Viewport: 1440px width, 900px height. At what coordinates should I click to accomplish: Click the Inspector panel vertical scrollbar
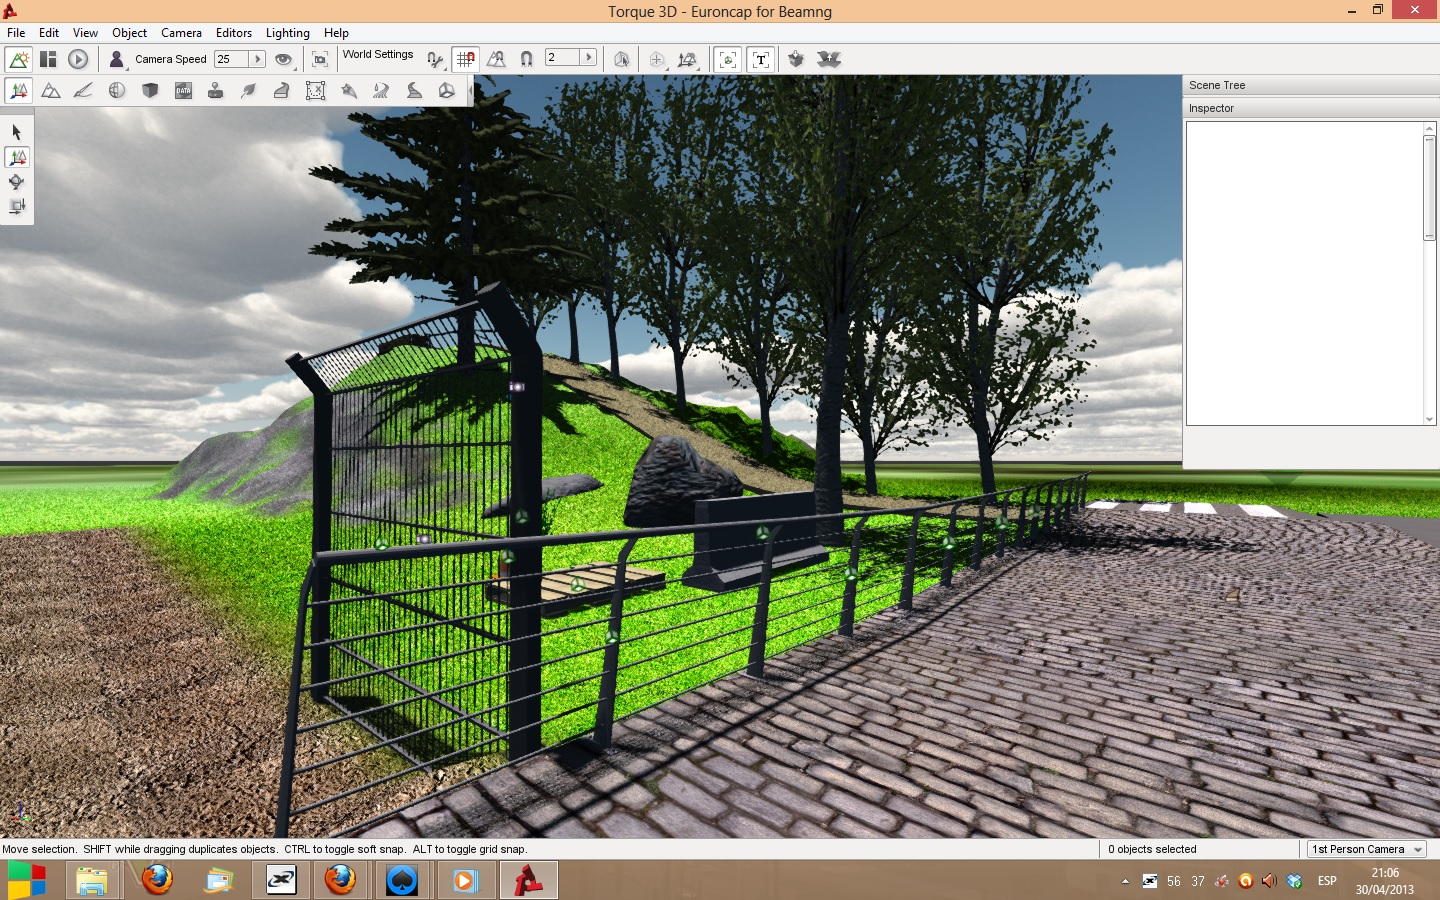[x=1430, y=273]
